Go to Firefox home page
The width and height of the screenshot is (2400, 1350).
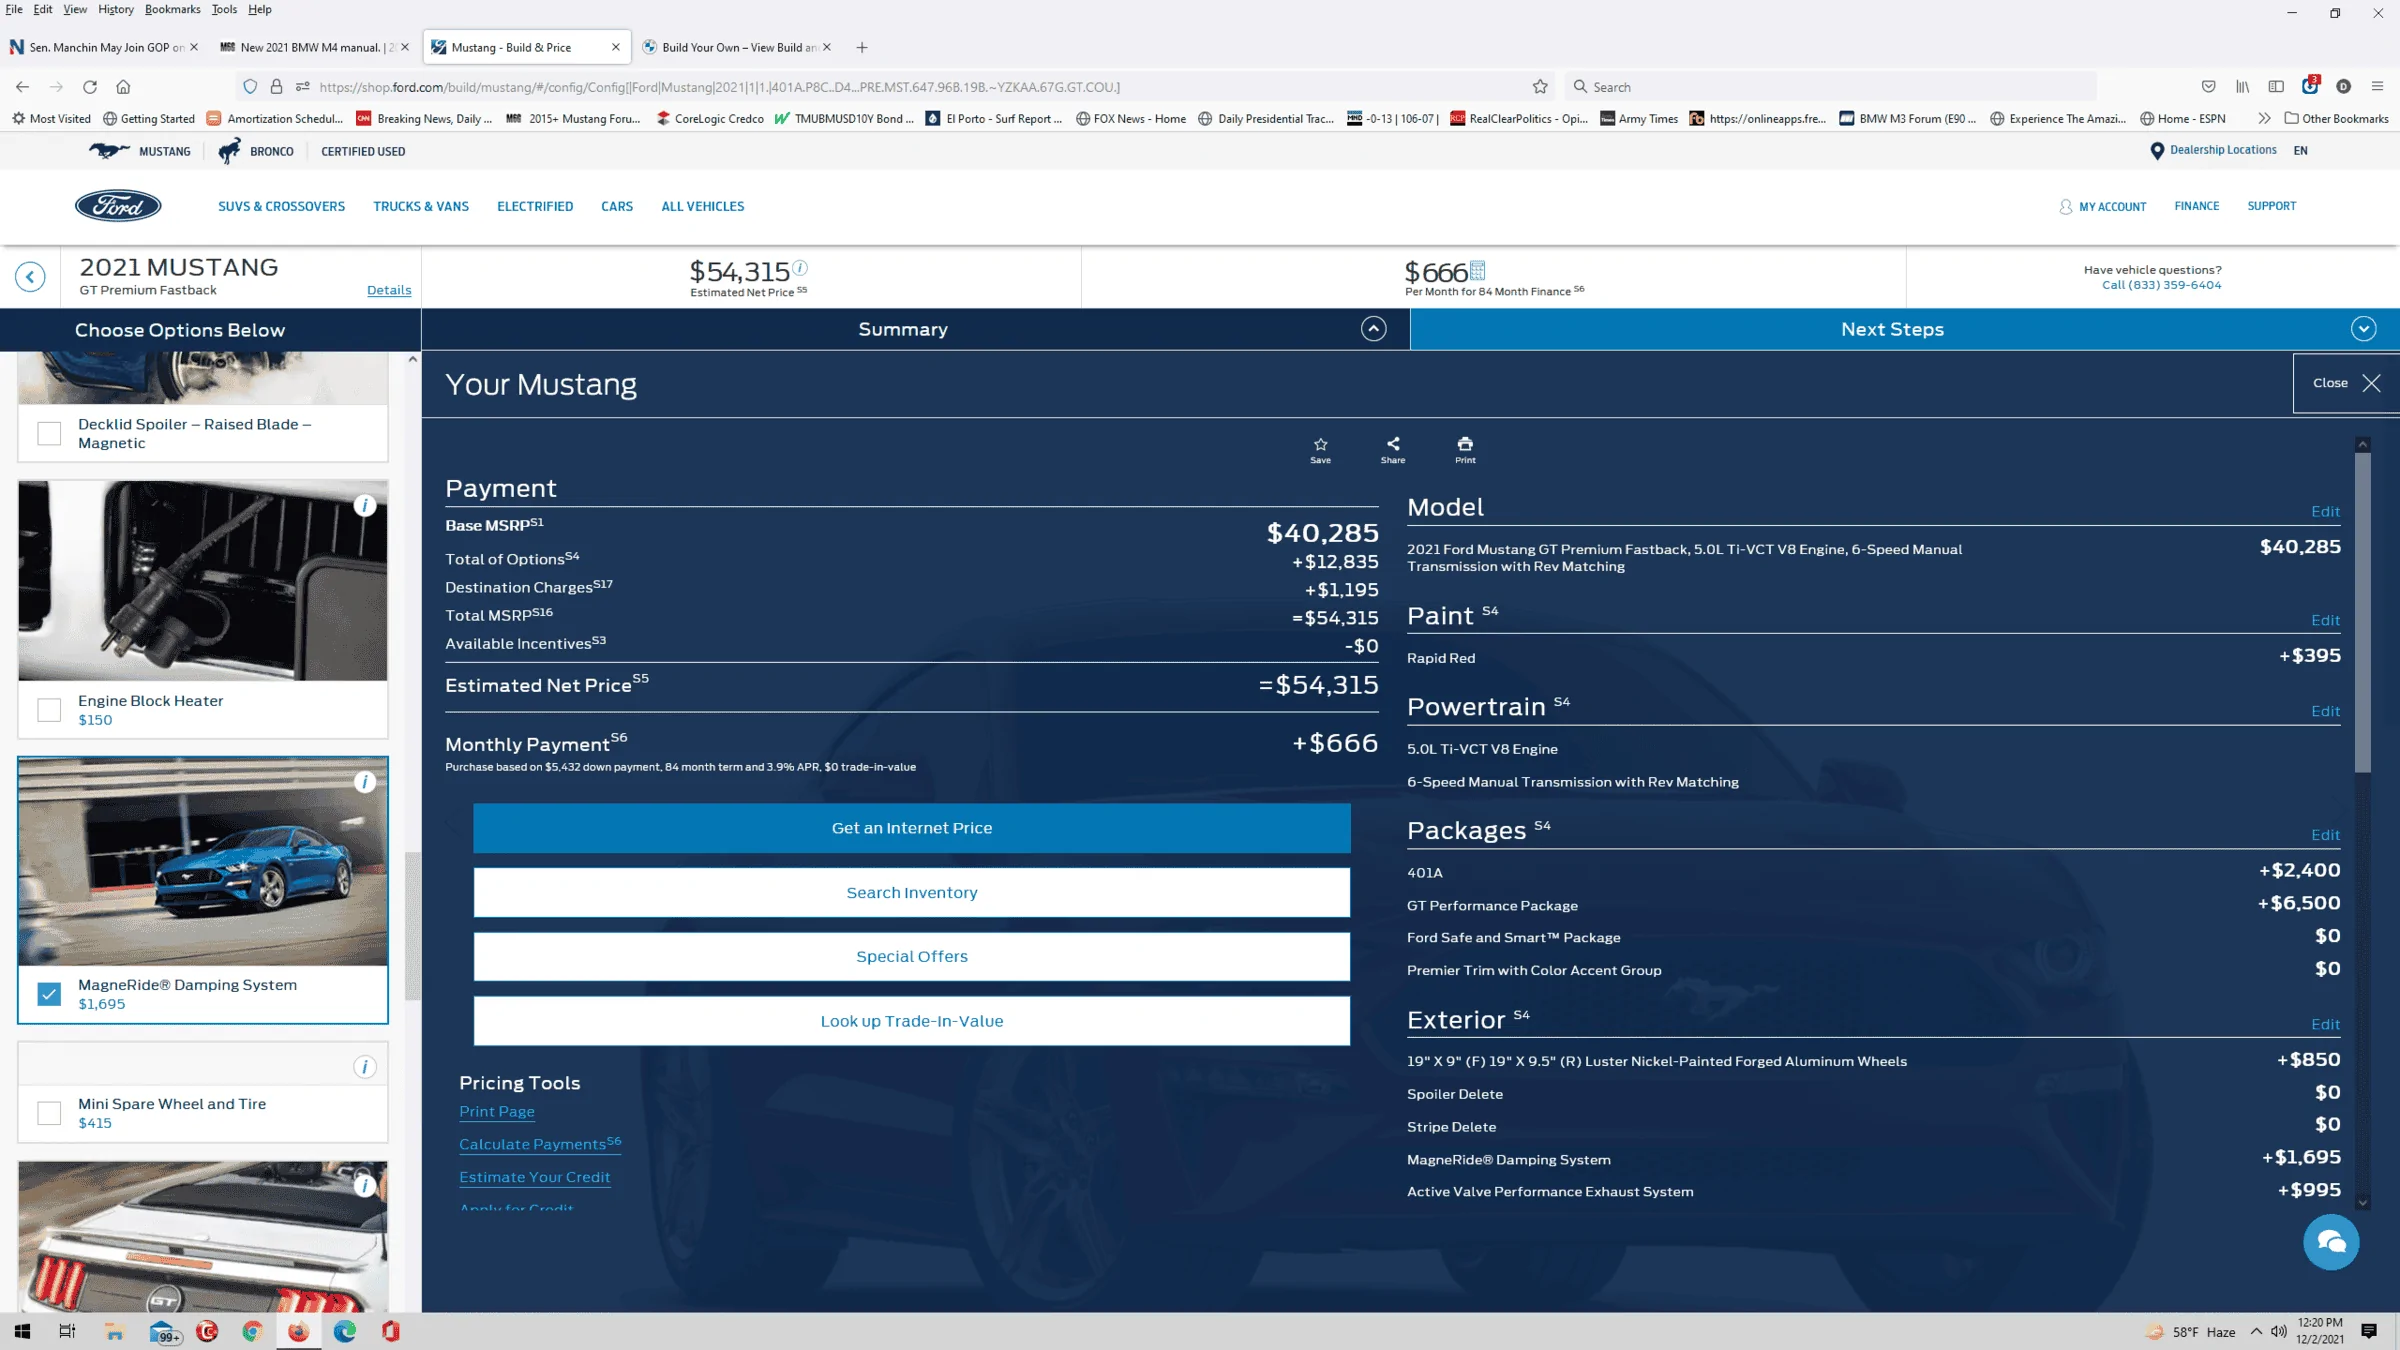pyautogui.click(x=123, y=87)
